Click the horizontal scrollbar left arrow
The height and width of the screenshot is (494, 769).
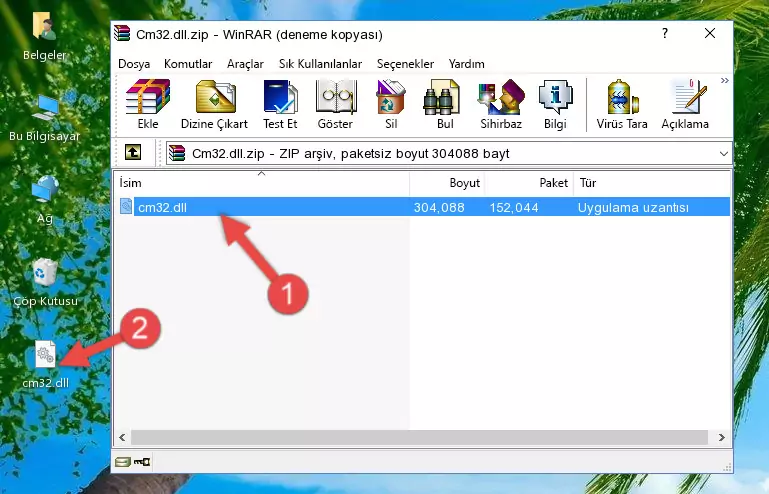click(x=122, y=437)
